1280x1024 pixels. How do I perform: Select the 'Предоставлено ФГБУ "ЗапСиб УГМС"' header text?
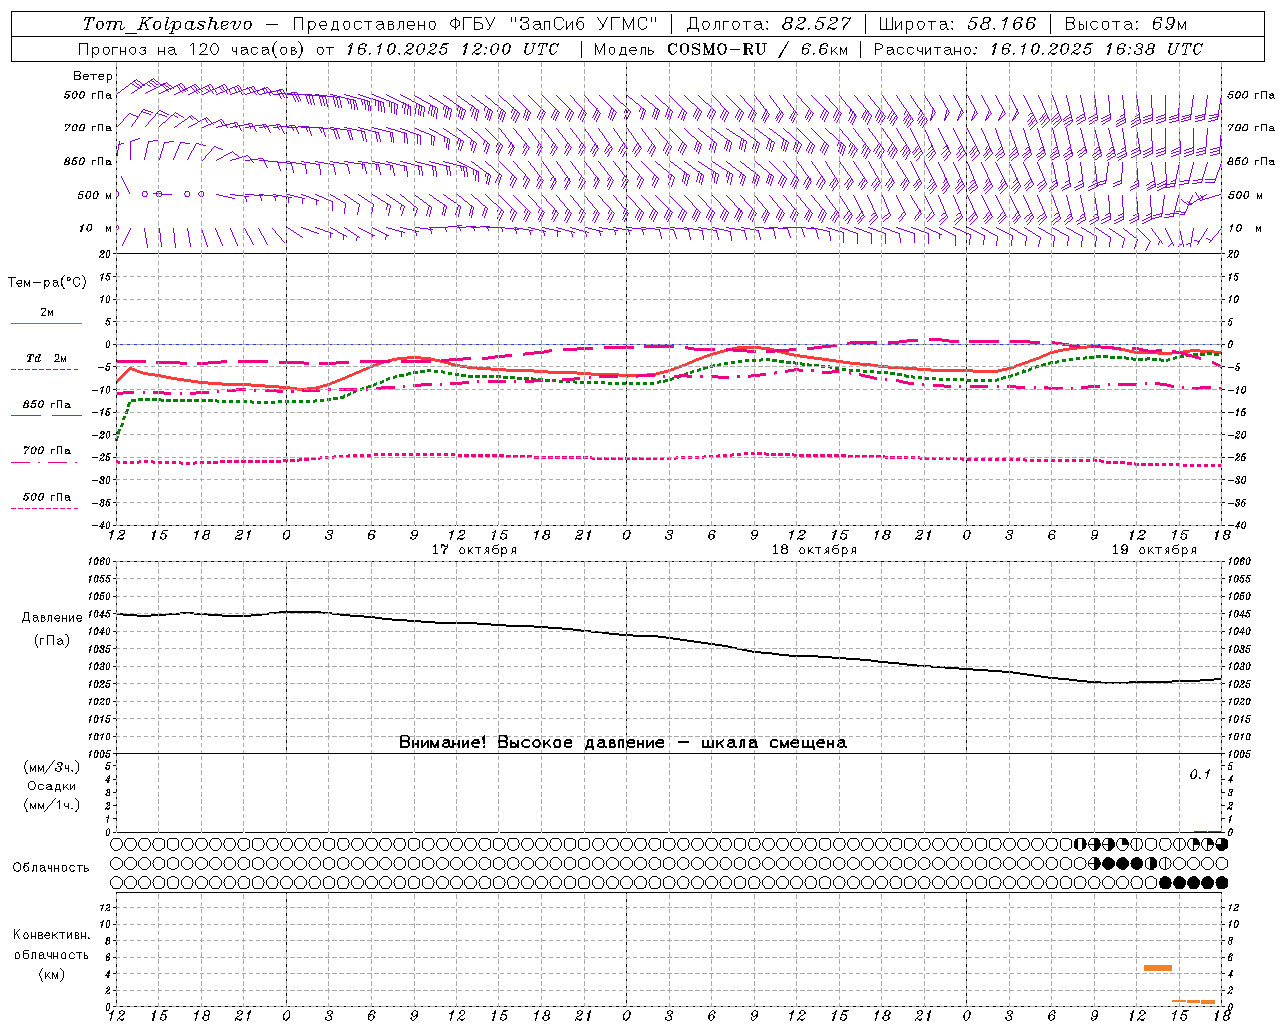[x=476, y=24]
